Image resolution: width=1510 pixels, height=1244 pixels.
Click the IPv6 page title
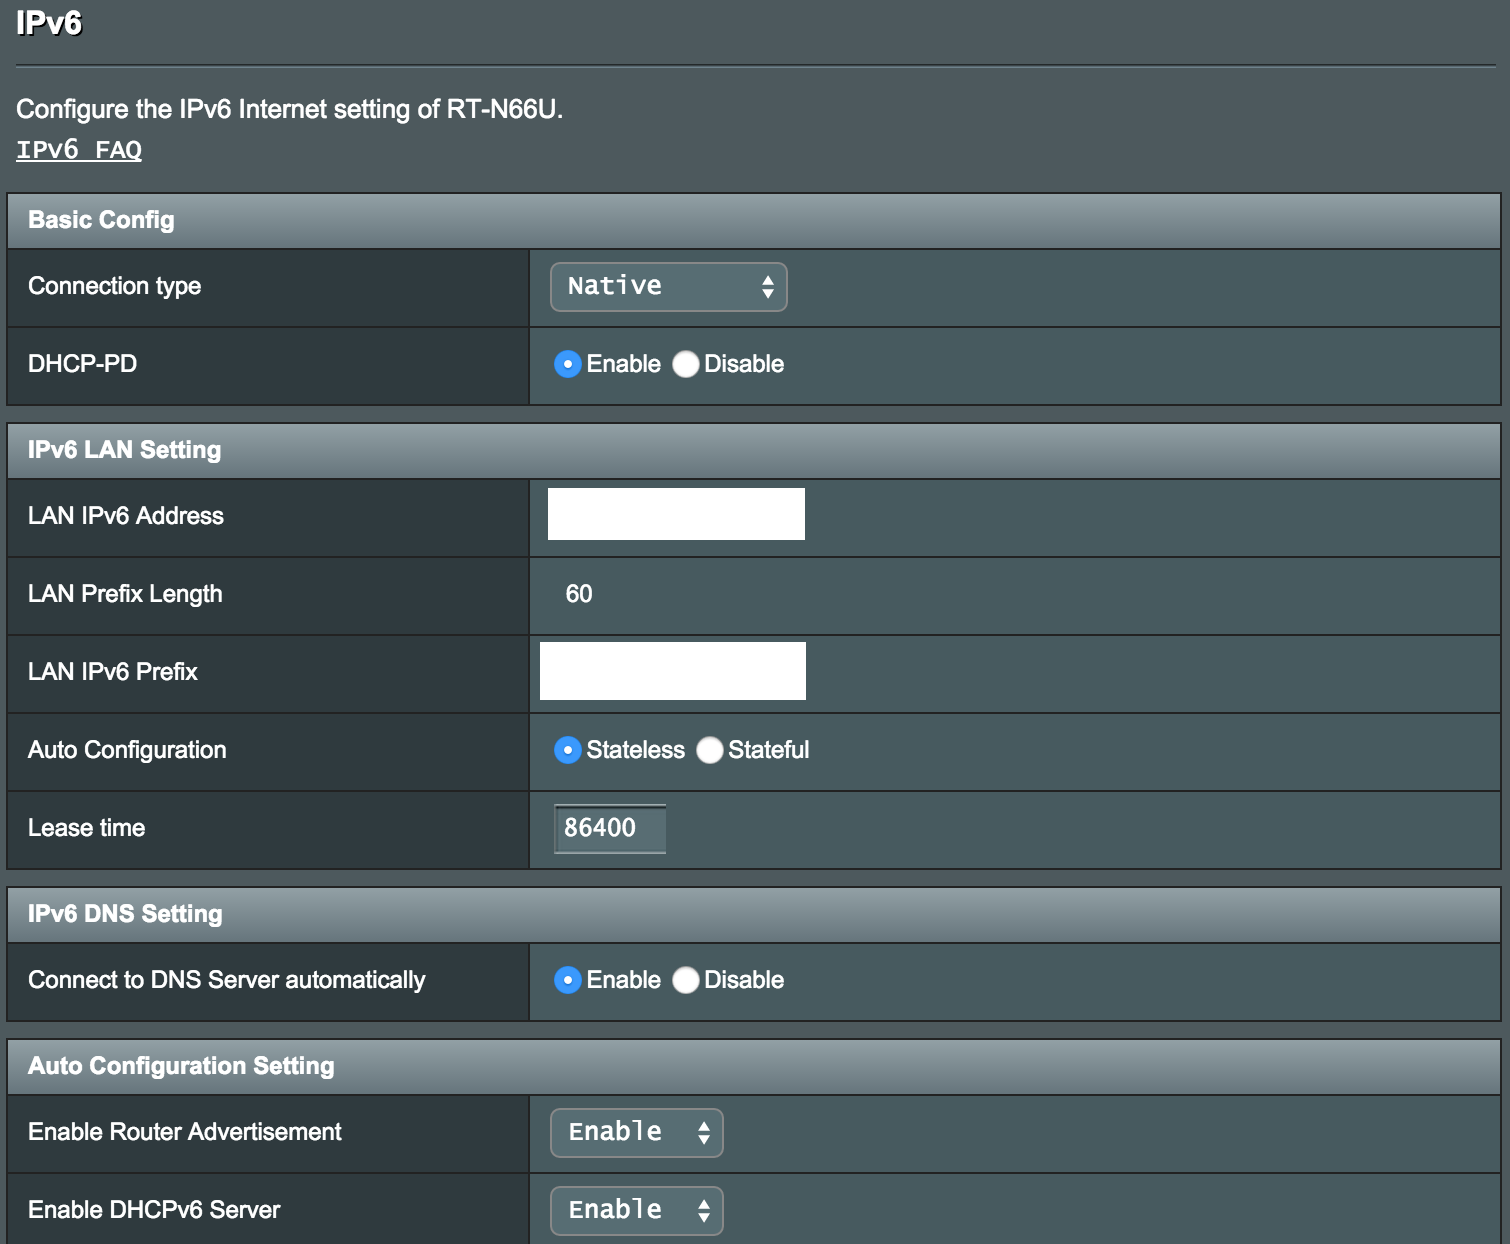pyautogui.click(x=49, y=22)
